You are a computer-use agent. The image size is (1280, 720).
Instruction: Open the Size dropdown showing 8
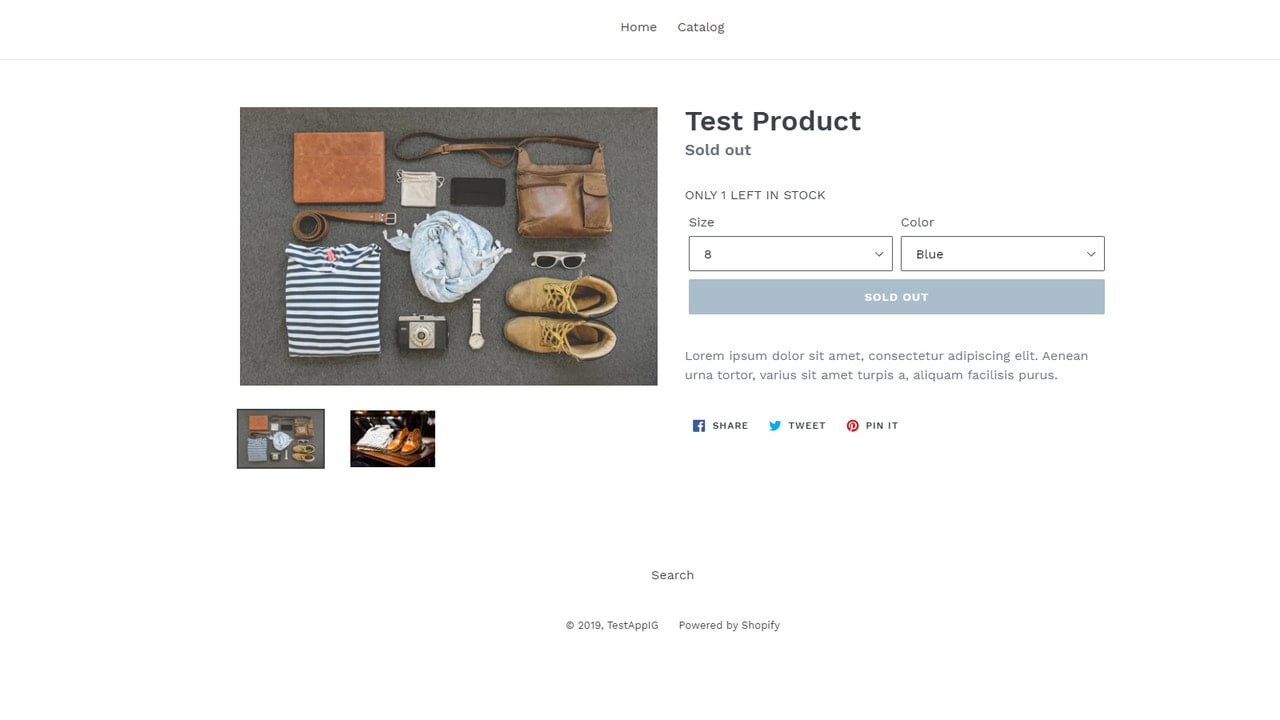(x=790, y=254)
